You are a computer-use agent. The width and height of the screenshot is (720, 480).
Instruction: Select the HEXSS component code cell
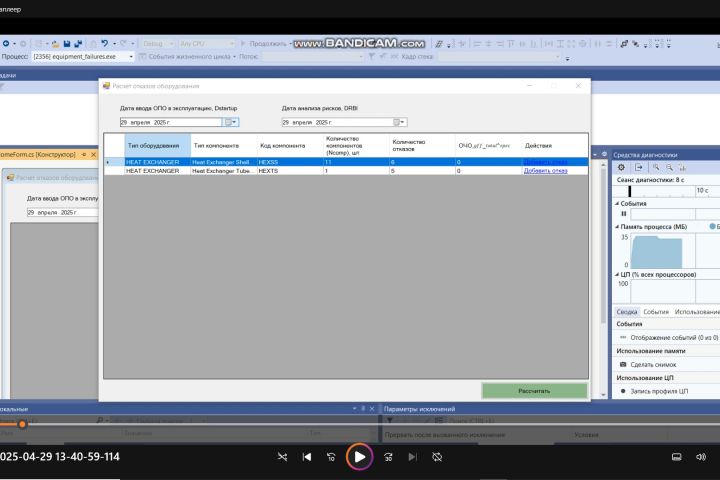point(290,162)
